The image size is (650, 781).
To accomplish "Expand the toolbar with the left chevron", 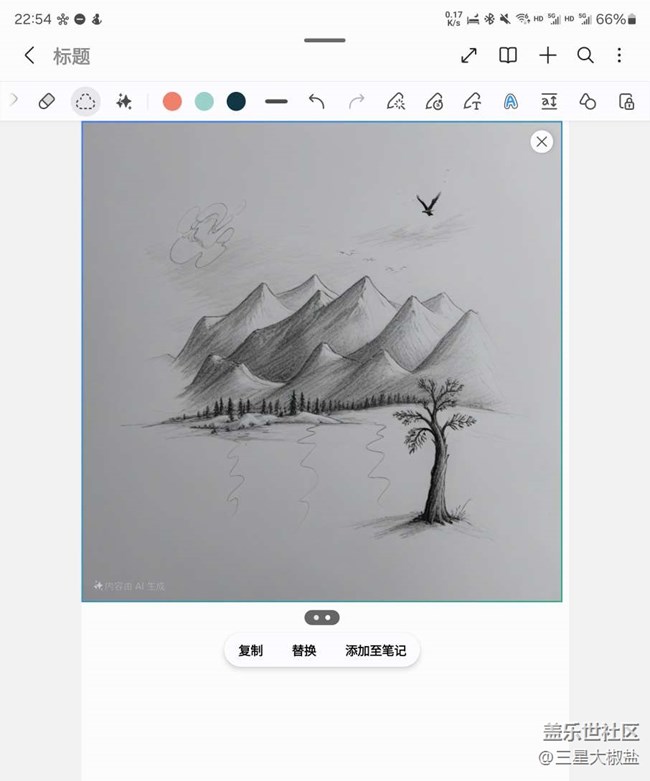I will pyautogui.click(x=14, y=100).
